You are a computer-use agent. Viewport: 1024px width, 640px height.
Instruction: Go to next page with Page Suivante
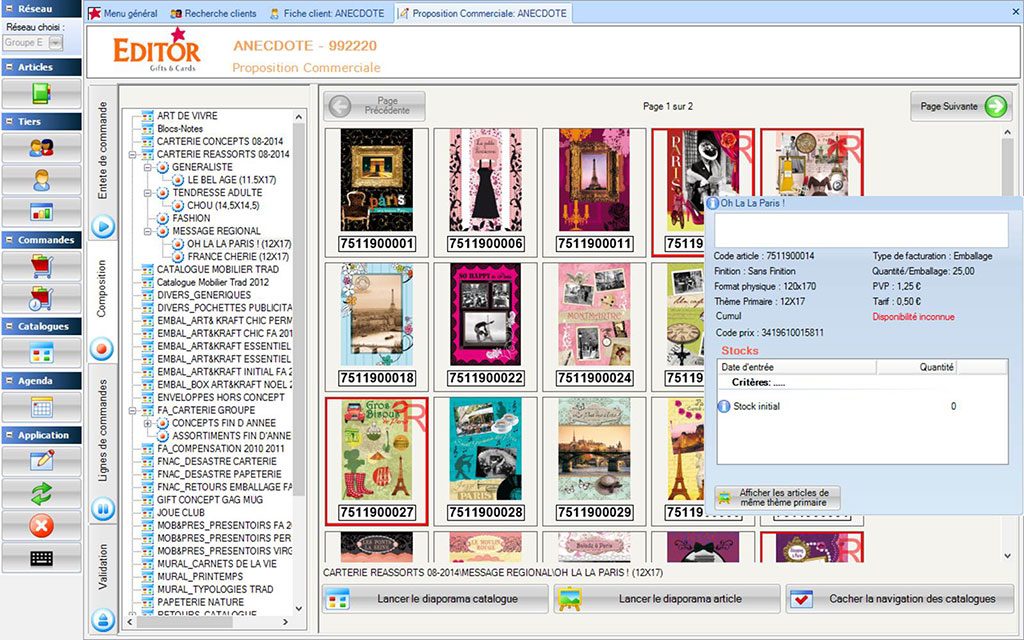click(960, 106)
